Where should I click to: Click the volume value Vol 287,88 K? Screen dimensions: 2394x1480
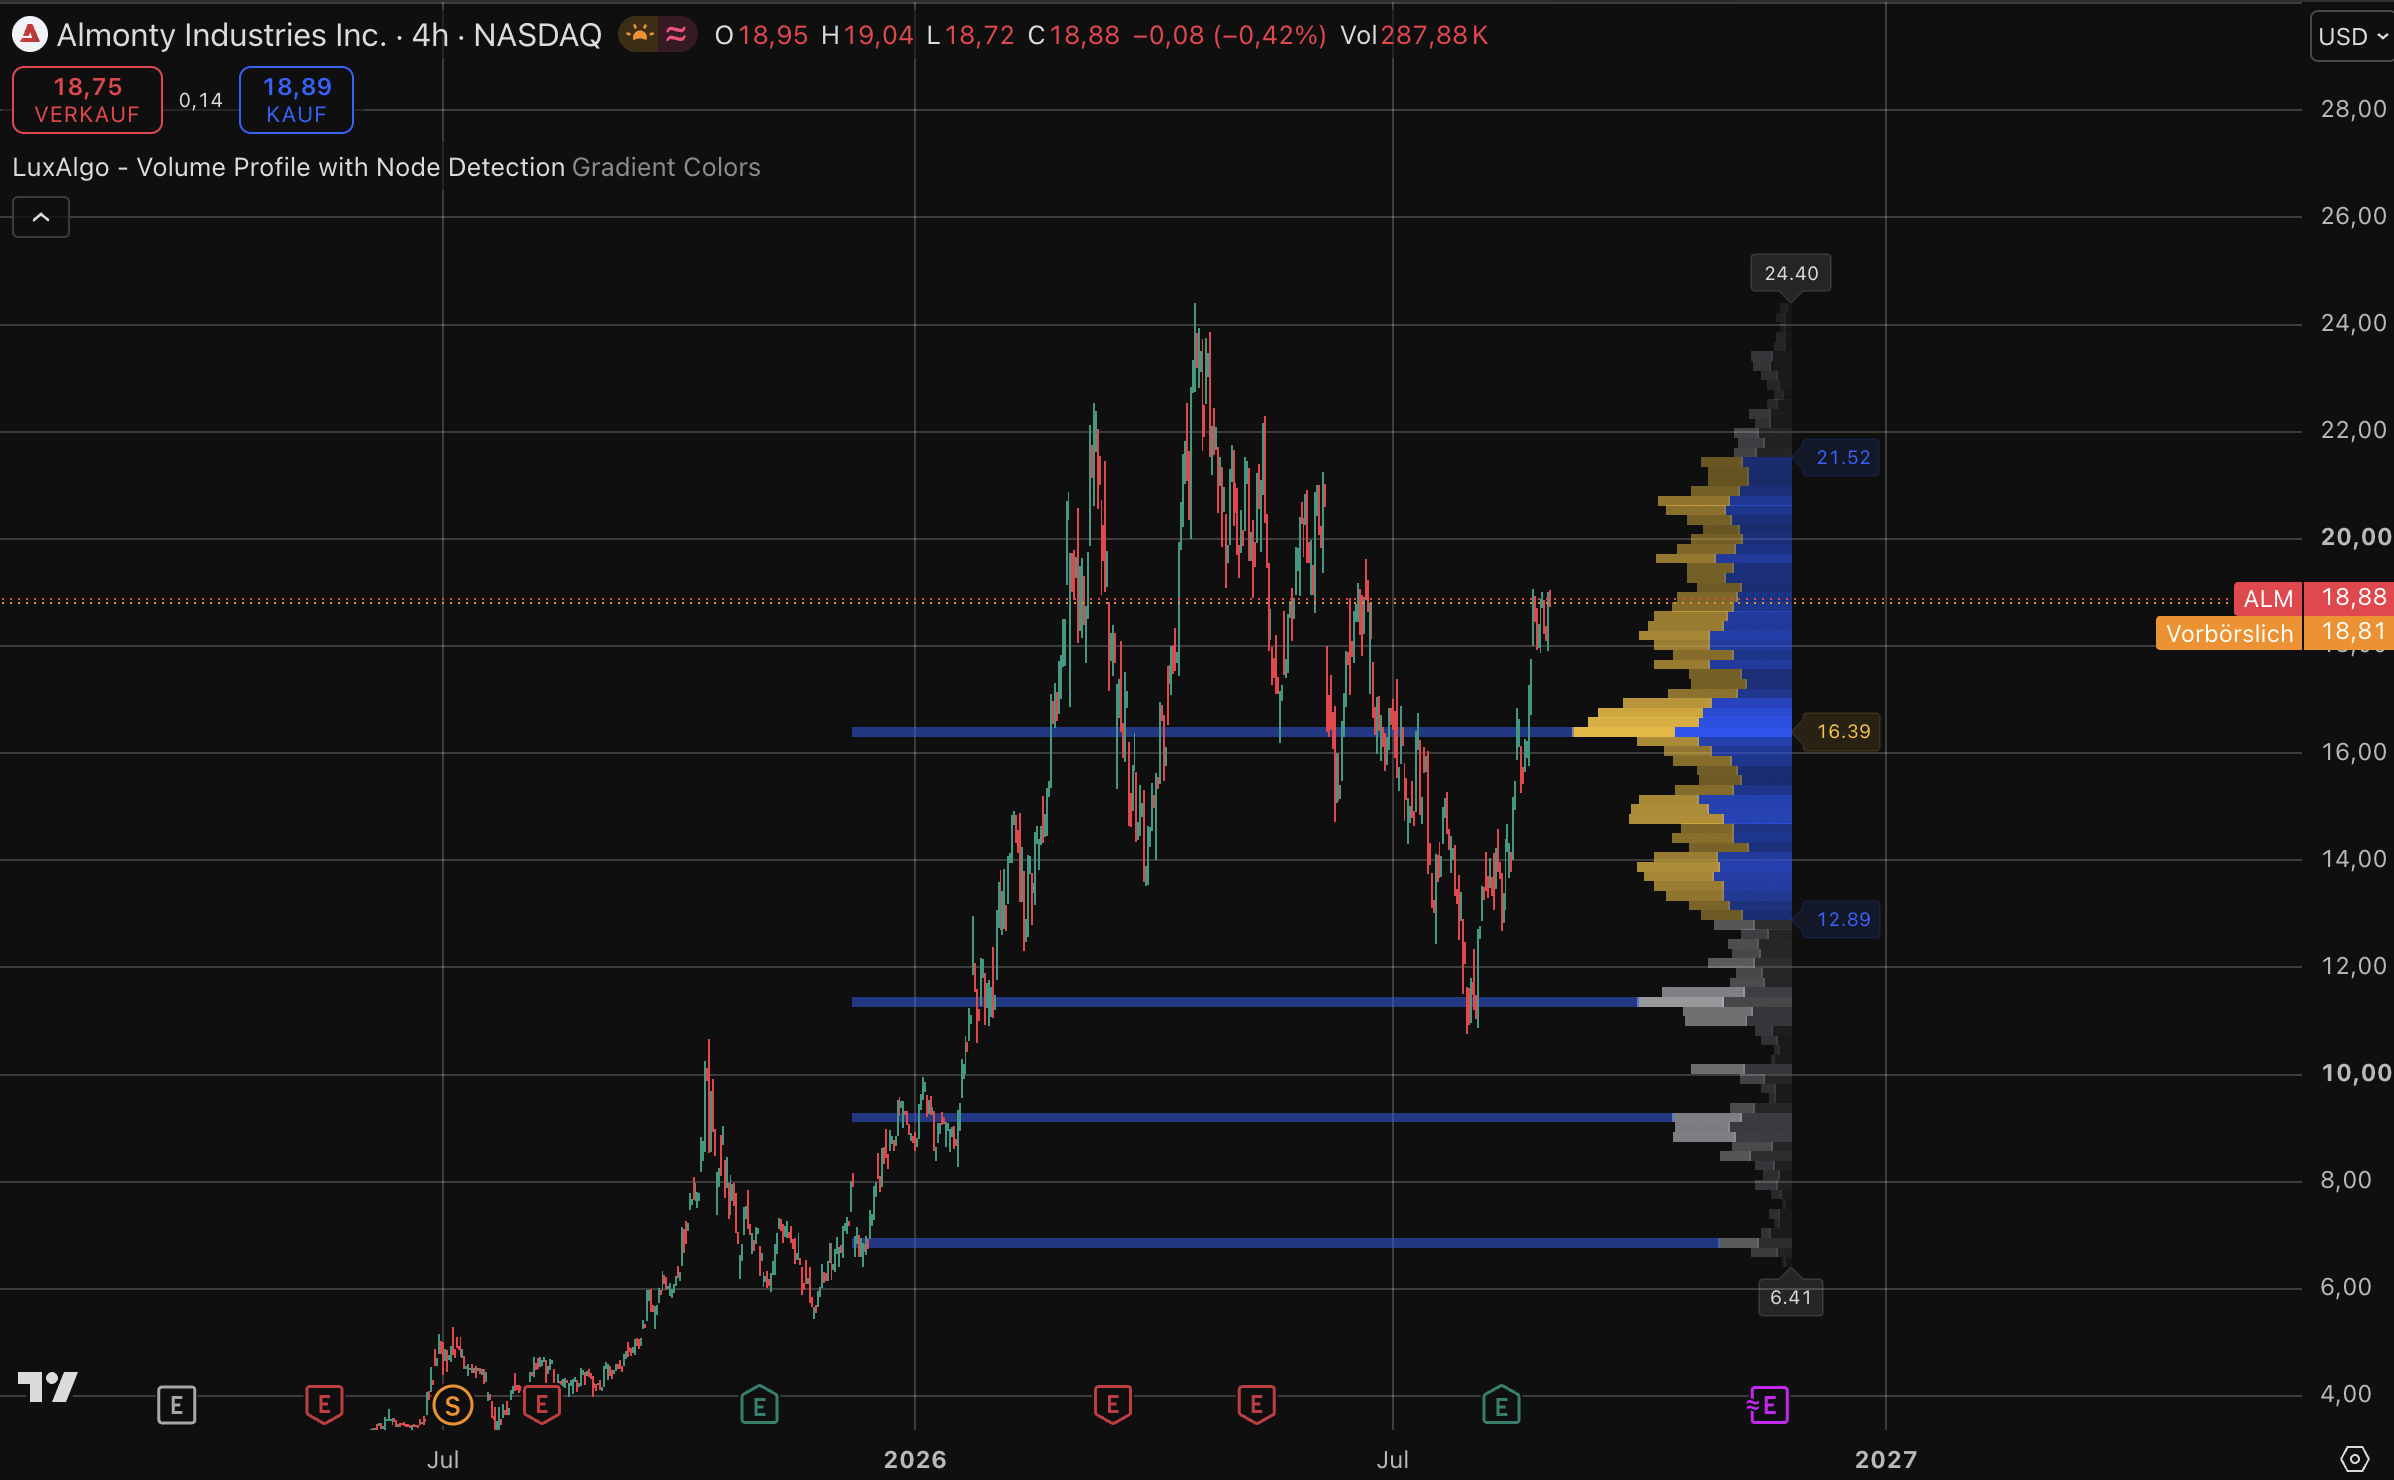(1414, 35)
